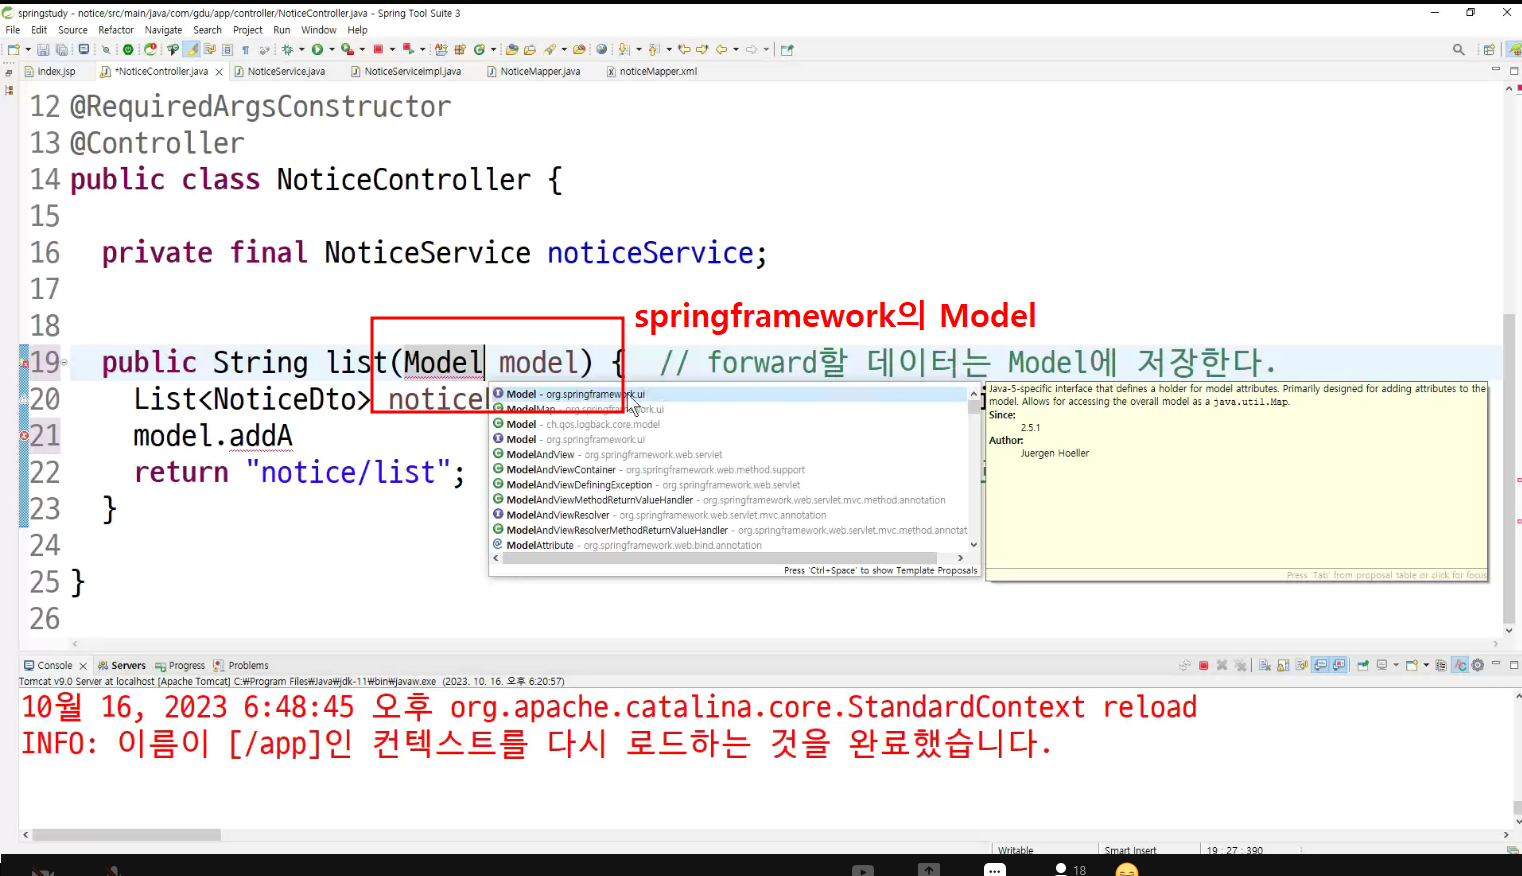Click the editor vertical scrollbar thumb

click(x=1509, y=467)
